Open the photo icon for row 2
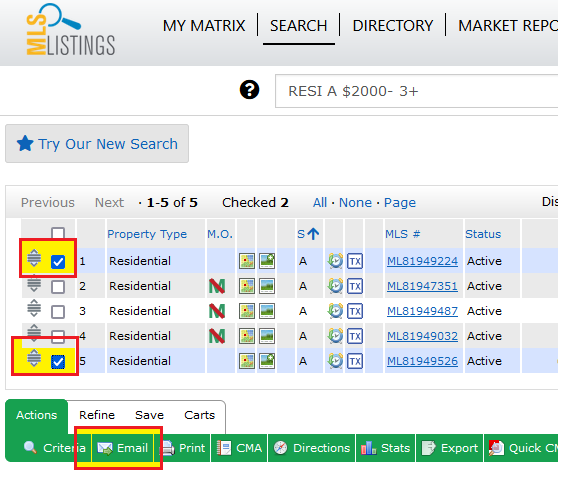Viewport: 562px width, 478px height. 267,286
